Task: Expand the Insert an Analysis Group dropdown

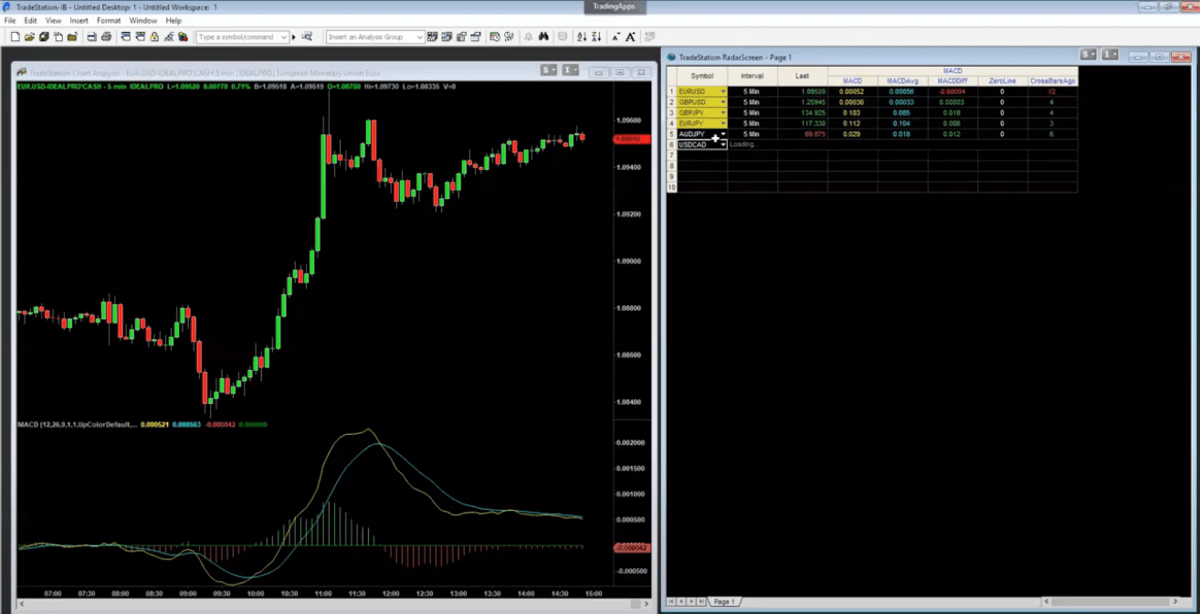Action: click(x=420, y=36)
